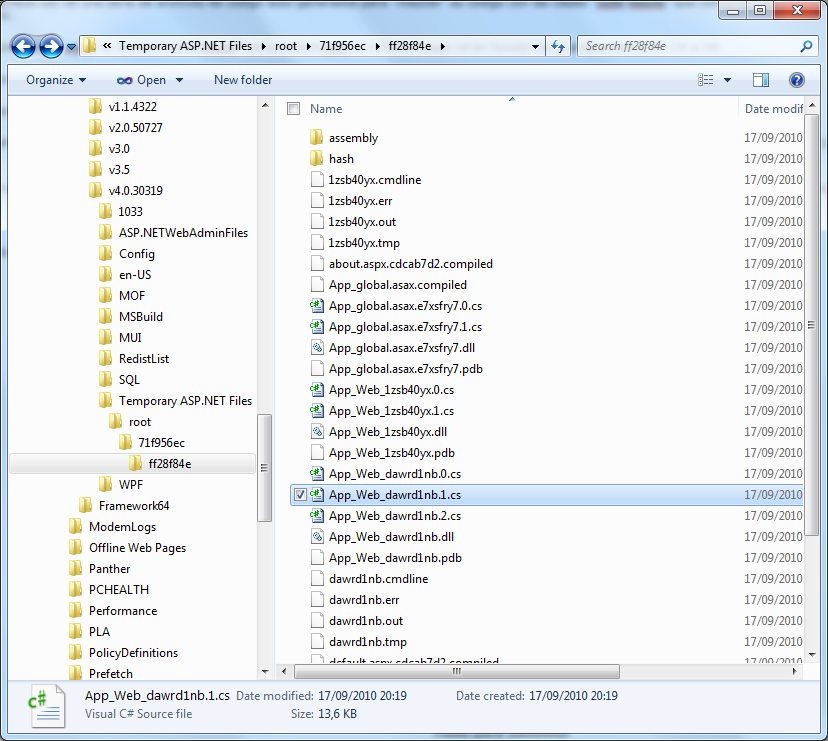Open v4.0.30319 folder in tree
The height and width of the screenshot is (741, 828).
click(x=135, y=191)
